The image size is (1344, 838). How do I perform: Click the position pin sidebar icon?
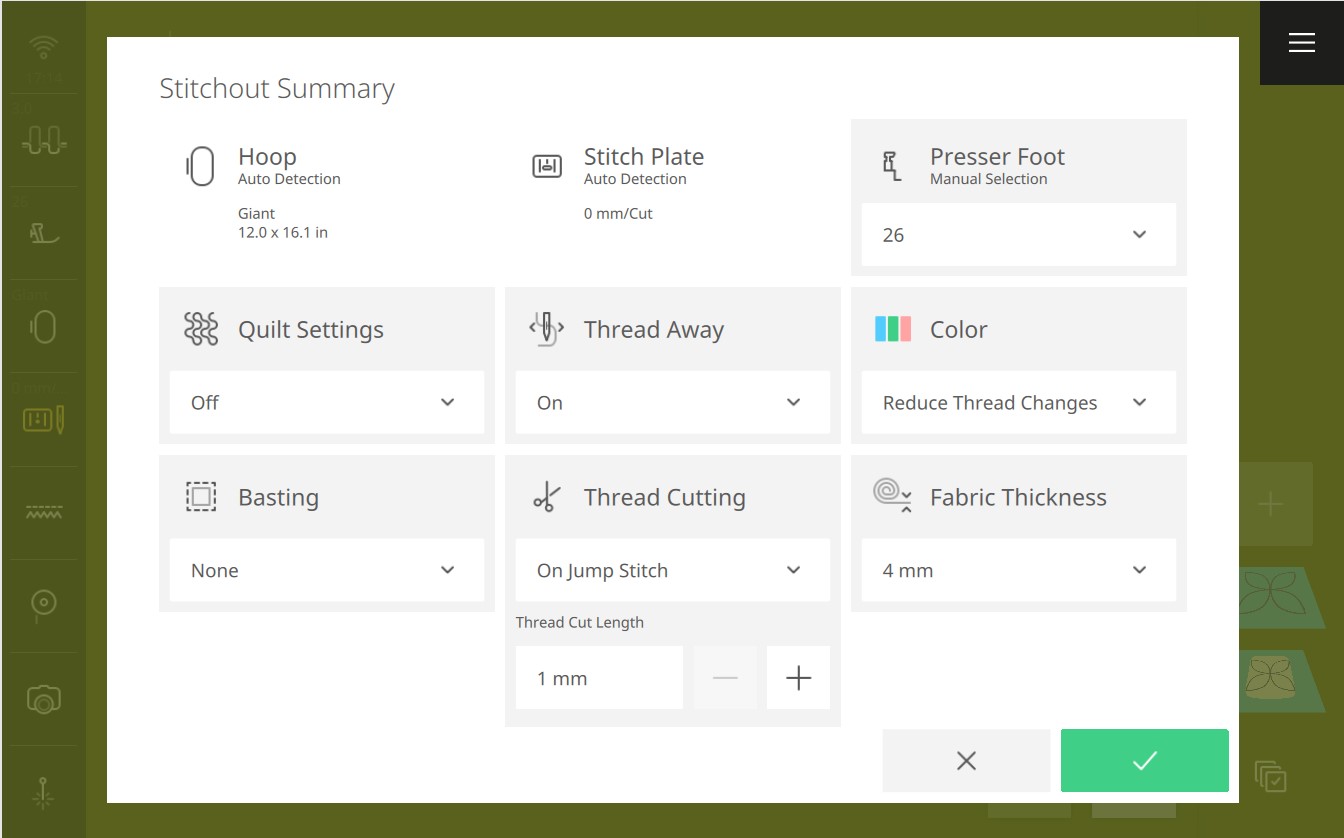[43, 605]
